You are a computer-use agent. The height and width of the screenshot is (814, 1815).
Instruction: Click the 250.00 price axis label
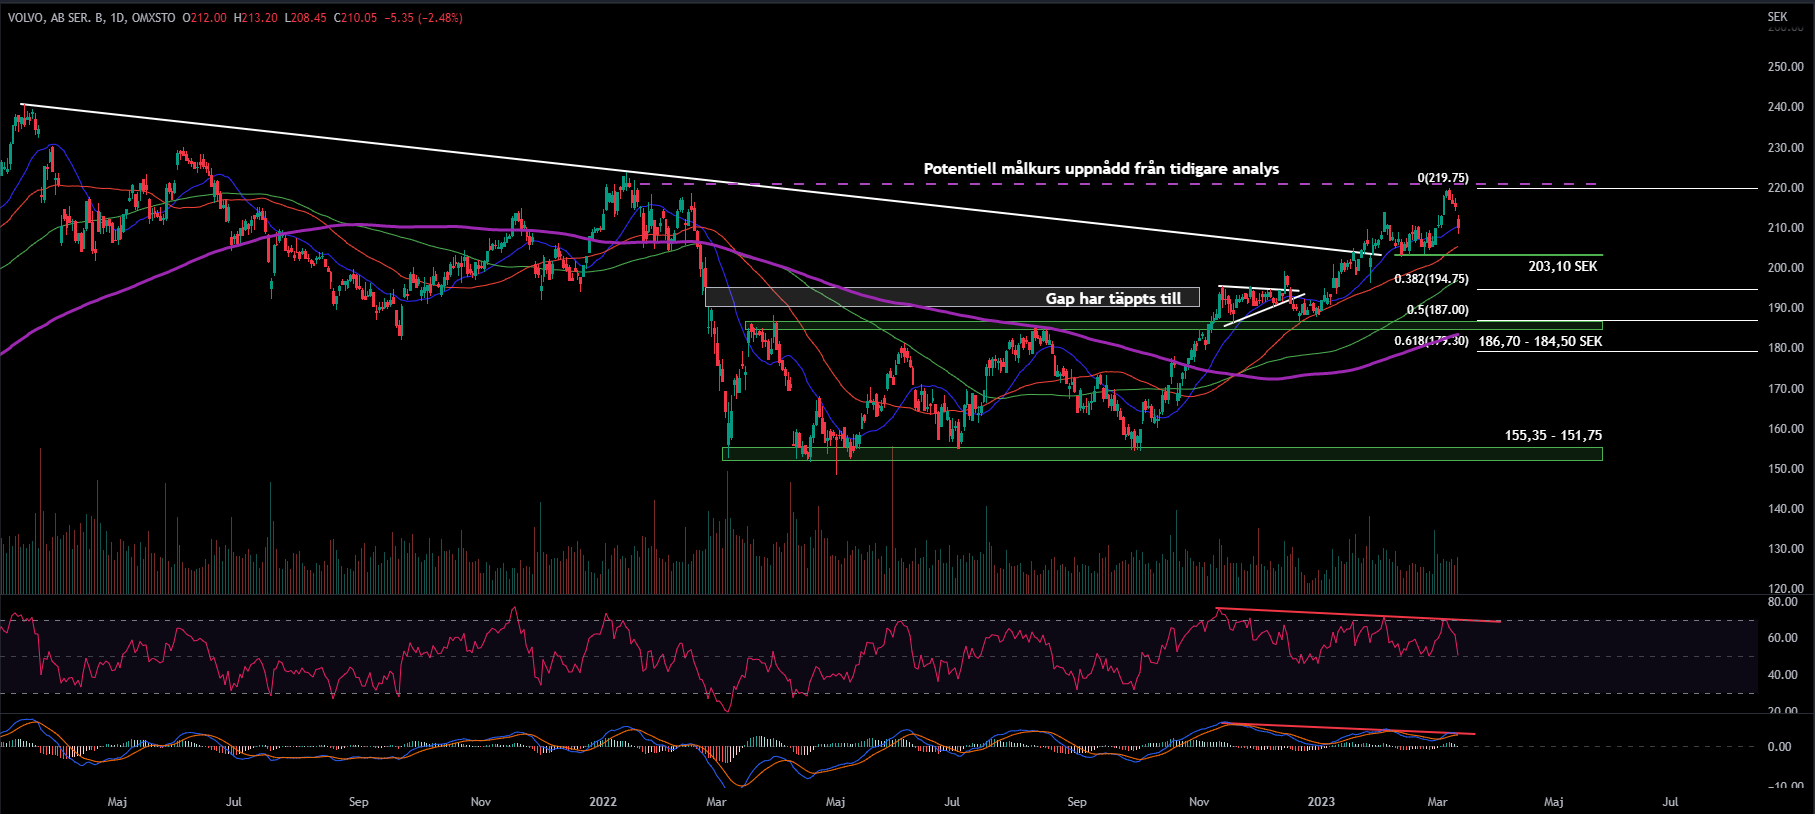coord(1785,67)
